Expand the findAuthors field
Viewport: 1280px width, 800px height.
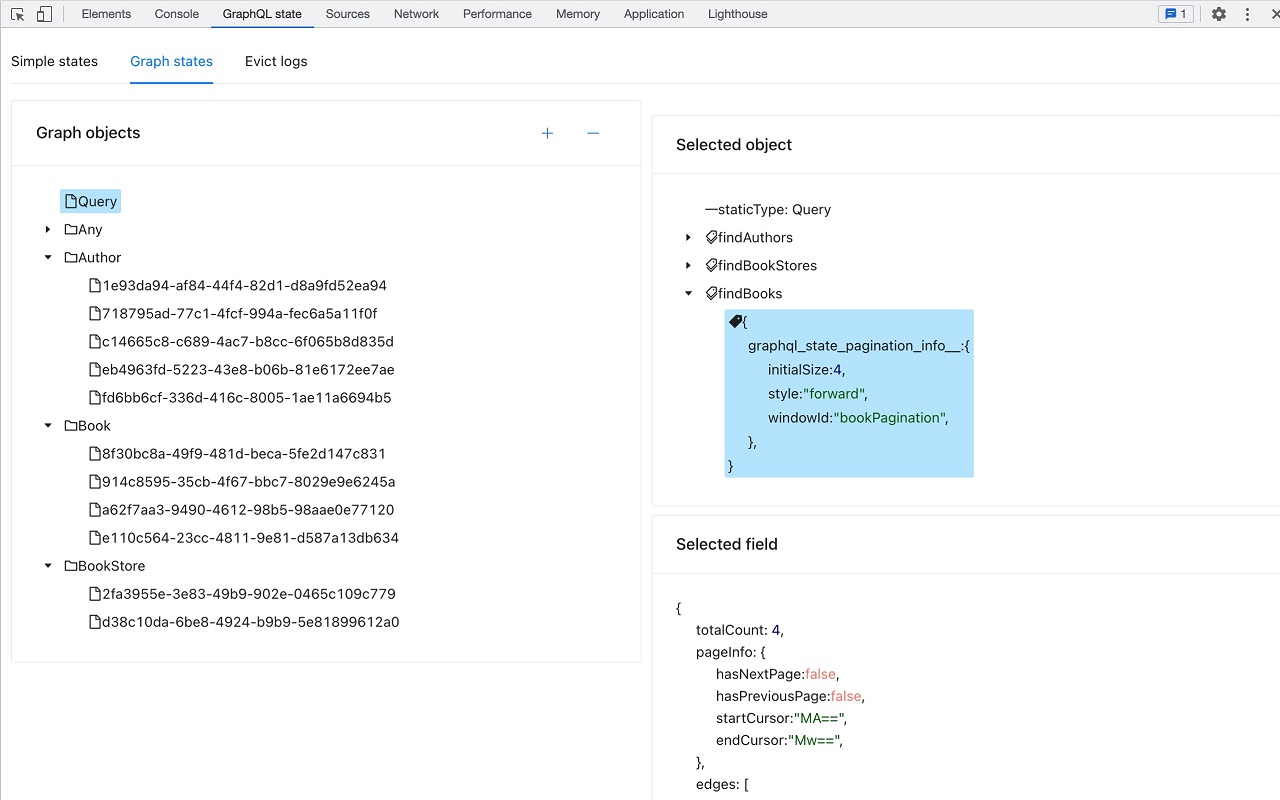click(x=688, y=238)
